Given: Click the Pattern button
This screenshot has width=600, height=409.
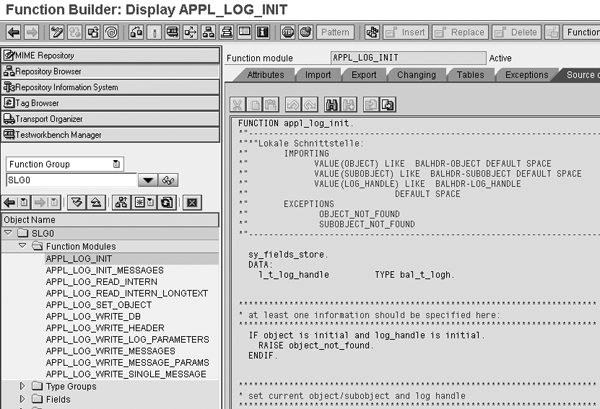Looking at the screenshot, I should tap(335, 32).
